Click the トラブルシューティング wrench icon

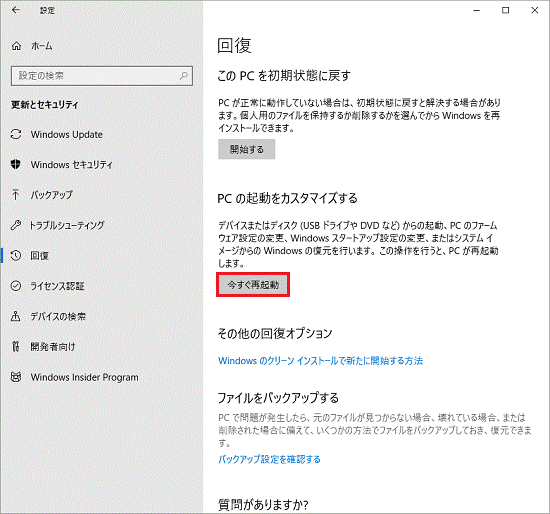pyautogui.click(x=16, y=225)
